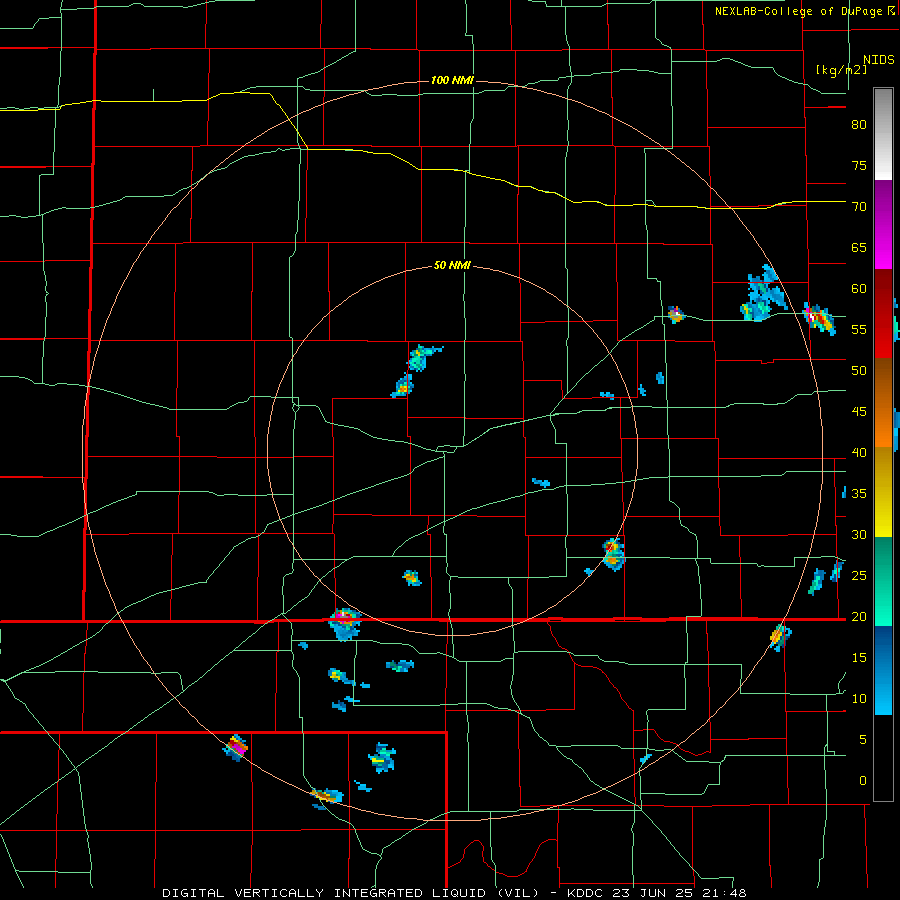Select the brown-orange segment of the color bar
This screenshot has height=900, width=900.
pos(883,402)
